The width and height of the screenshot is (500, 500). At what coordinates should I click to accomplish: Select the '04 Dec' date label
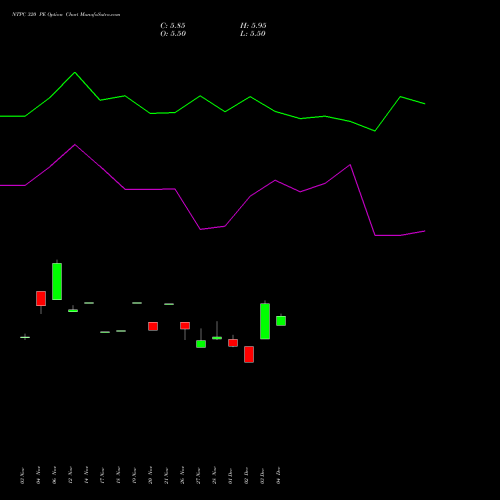coord(278,475)
